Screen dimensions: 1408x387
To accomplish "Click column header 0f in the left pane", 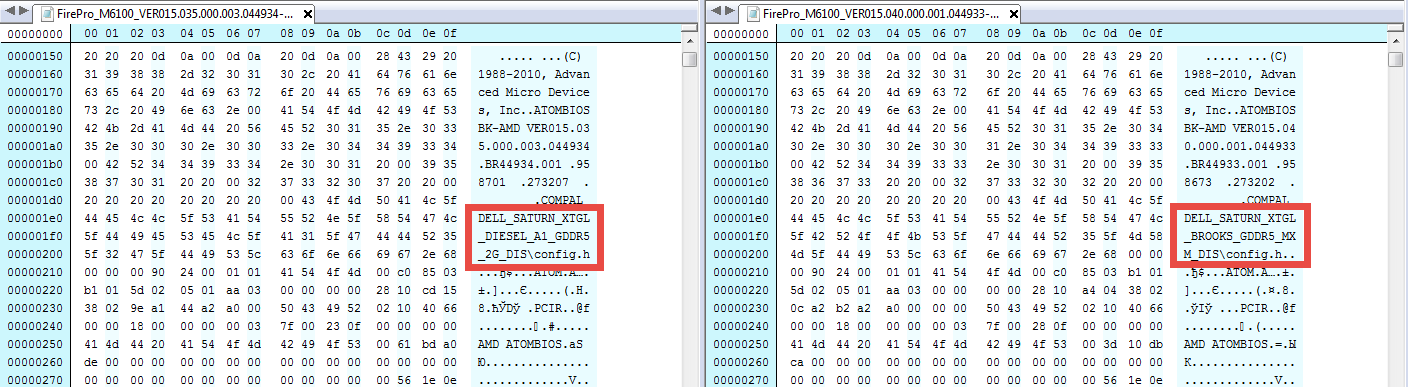I will click(x=450, y=34).
